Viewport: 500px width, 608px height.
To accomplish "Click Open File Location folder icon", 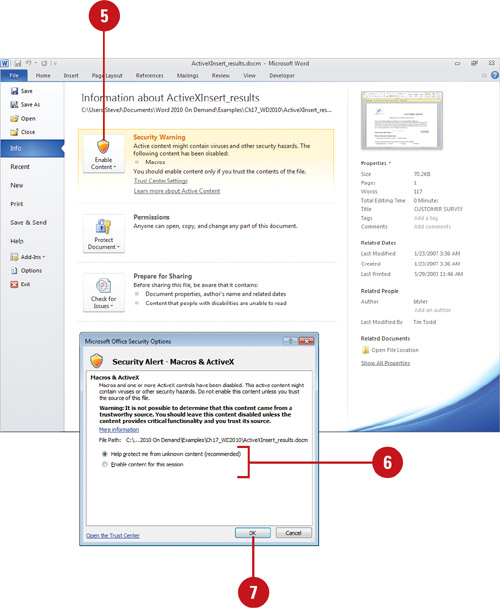I will [x=365, y=350].
